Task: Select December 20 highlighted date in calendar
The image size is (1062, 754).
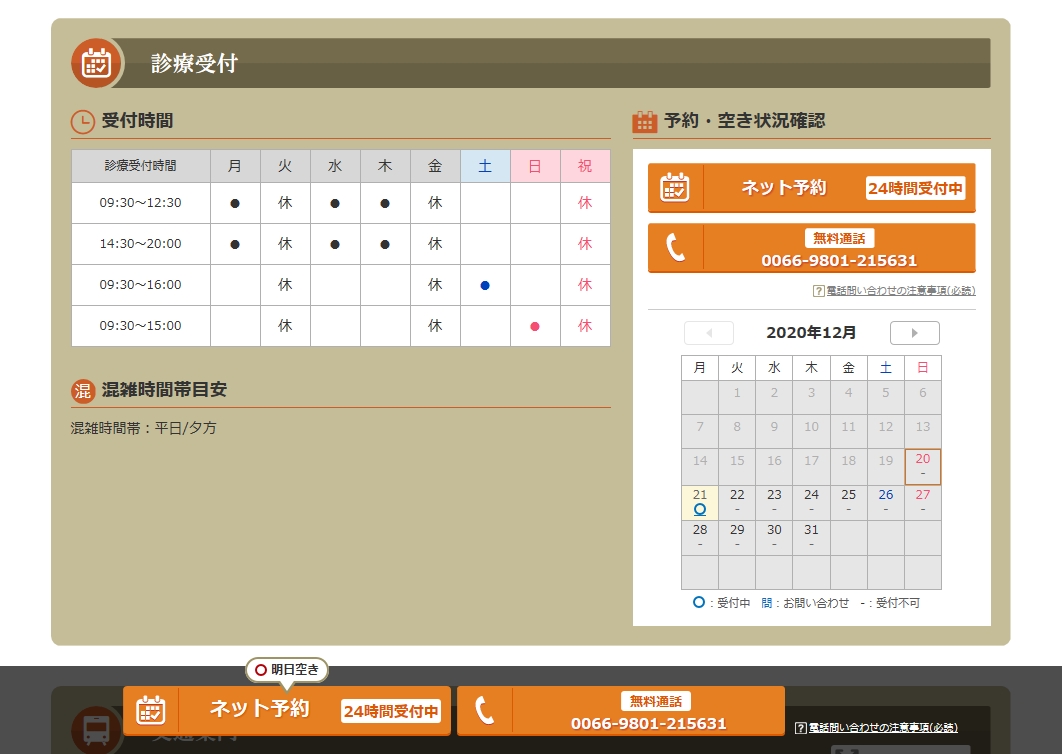Action: coord(922,466)
